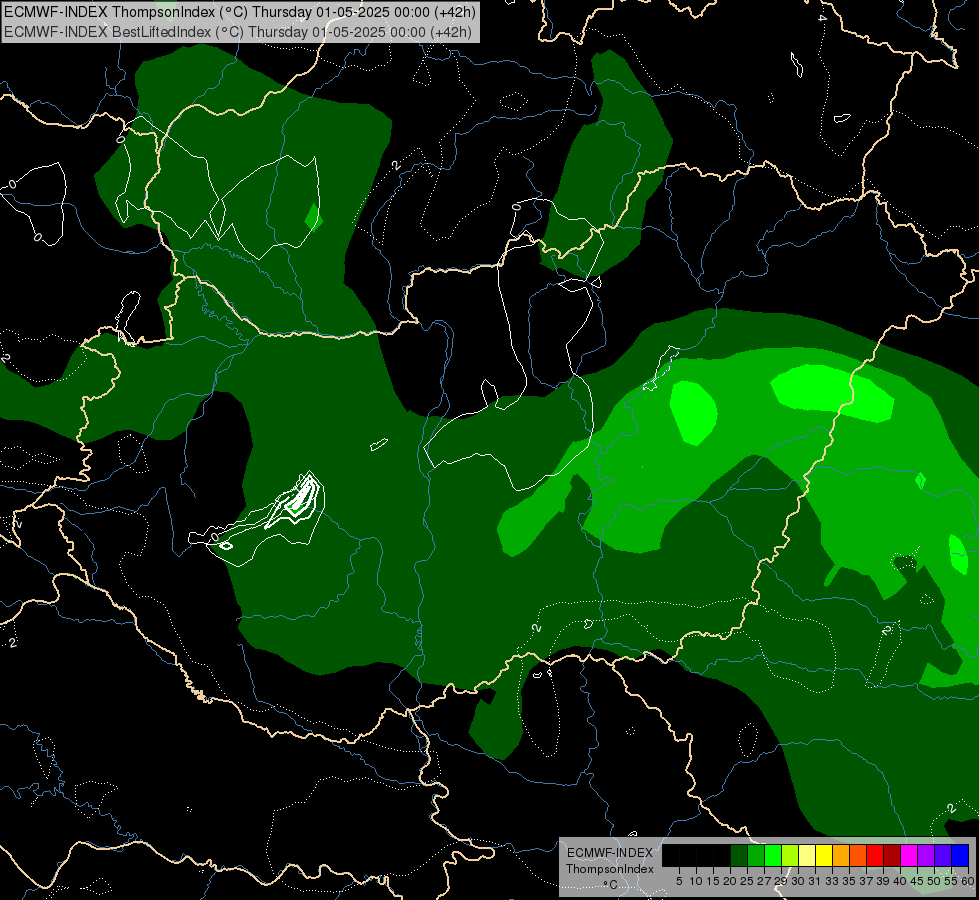Pick the lime 29–30 legend swatch
Screen dimensions: 979x900
pyautogui.click(x=790, y=855)
